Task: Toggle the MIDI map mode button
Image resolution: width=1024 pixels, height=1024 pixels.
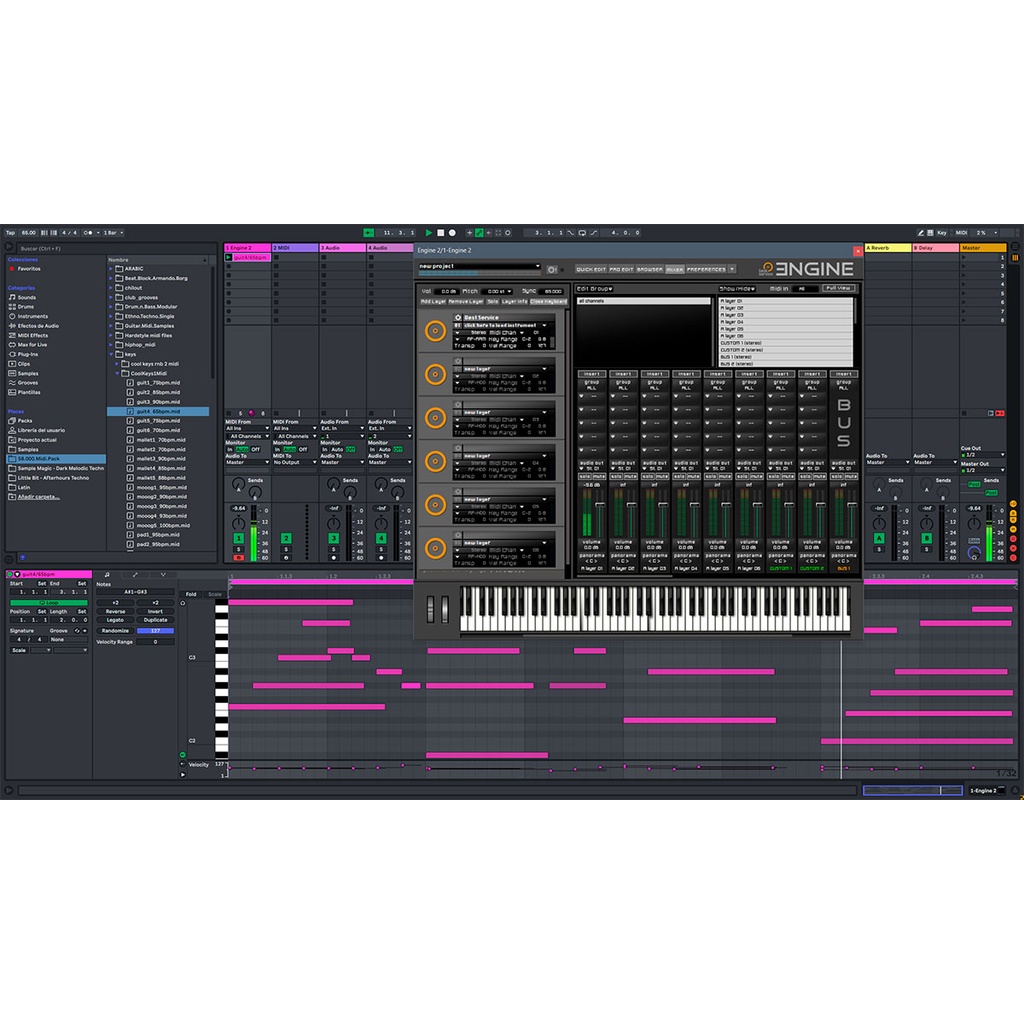Action: pos(961,232)
